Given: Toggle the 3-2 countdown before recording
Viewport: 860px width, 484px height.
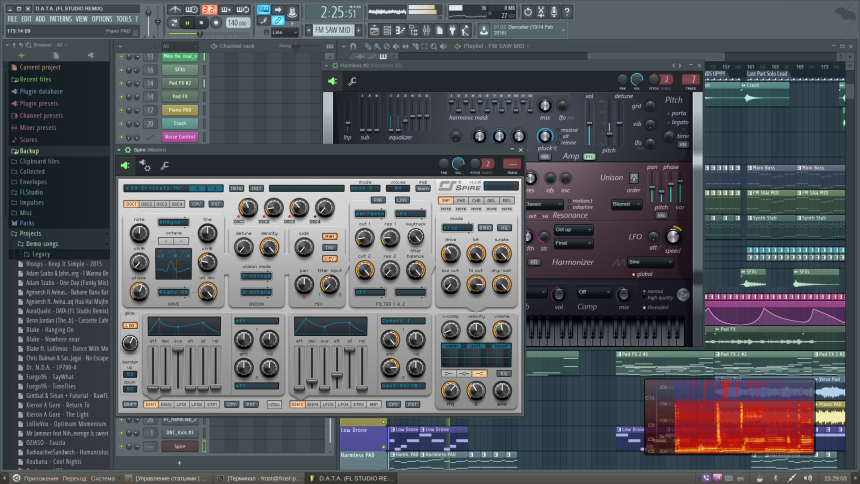Looking at the screenshot, I should pos(209,10).
